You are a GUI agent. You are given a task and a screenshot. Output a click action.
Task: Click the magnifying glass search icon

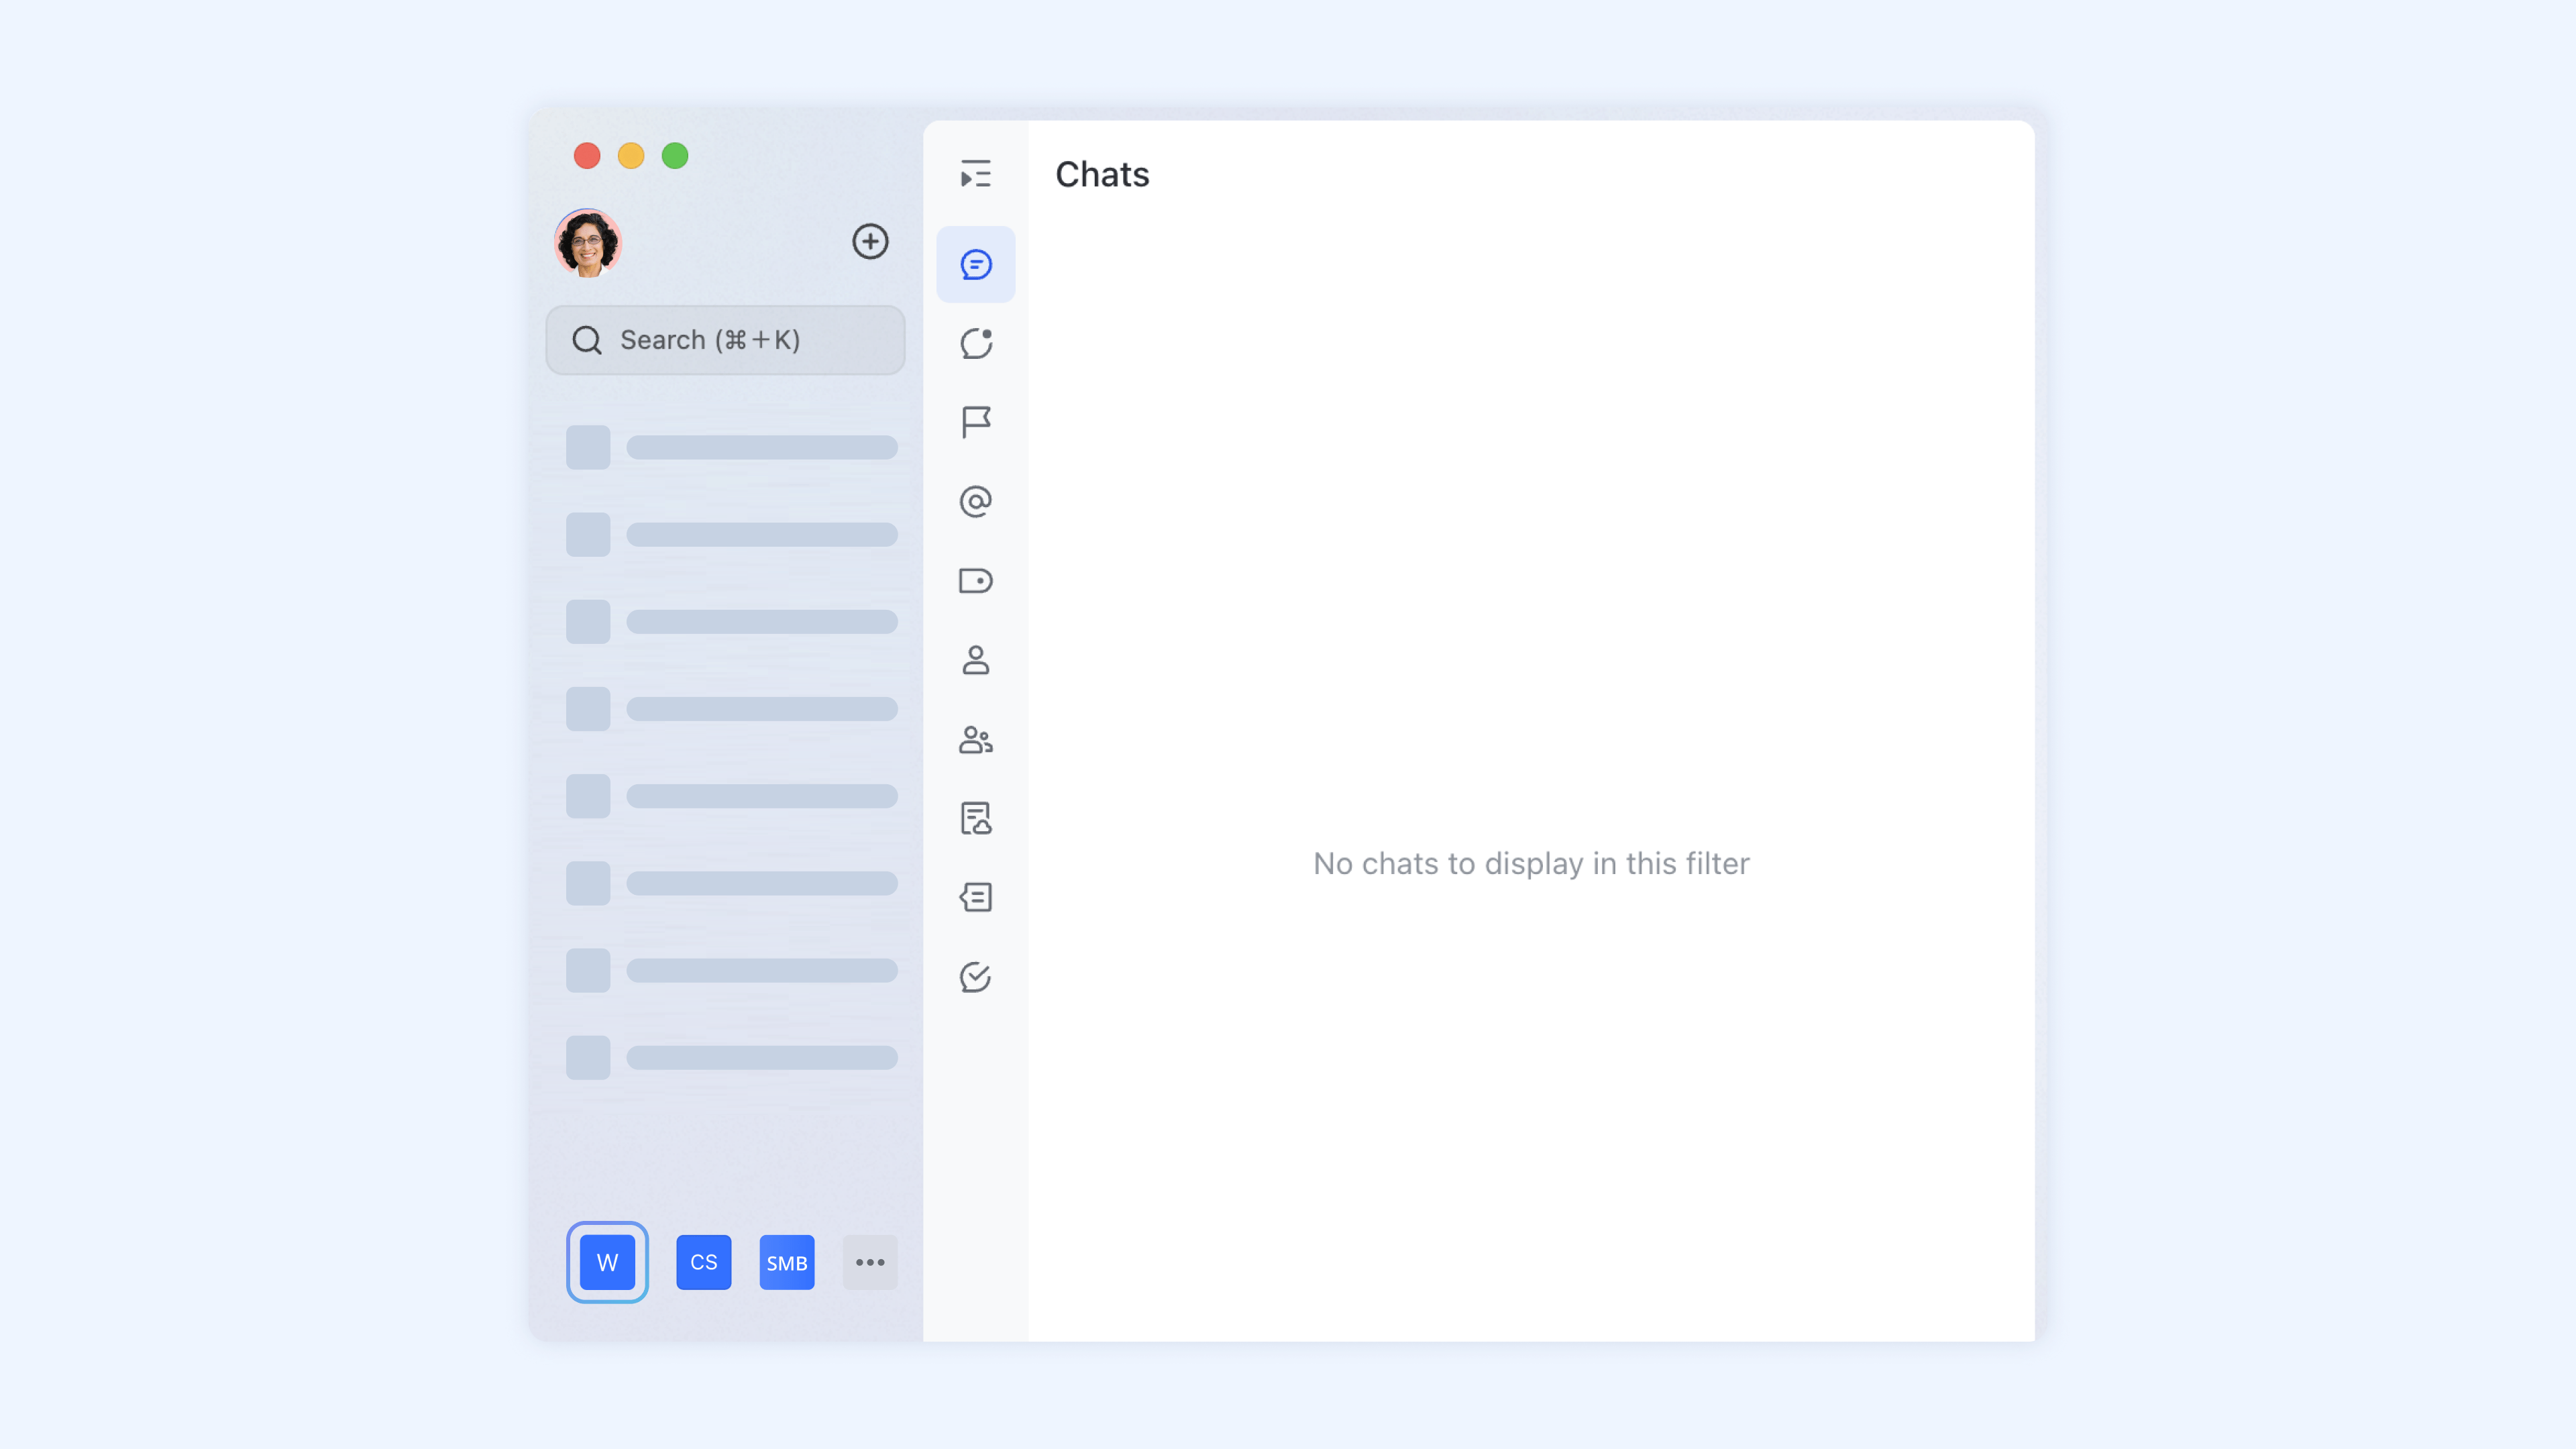[x=587, y=340]
